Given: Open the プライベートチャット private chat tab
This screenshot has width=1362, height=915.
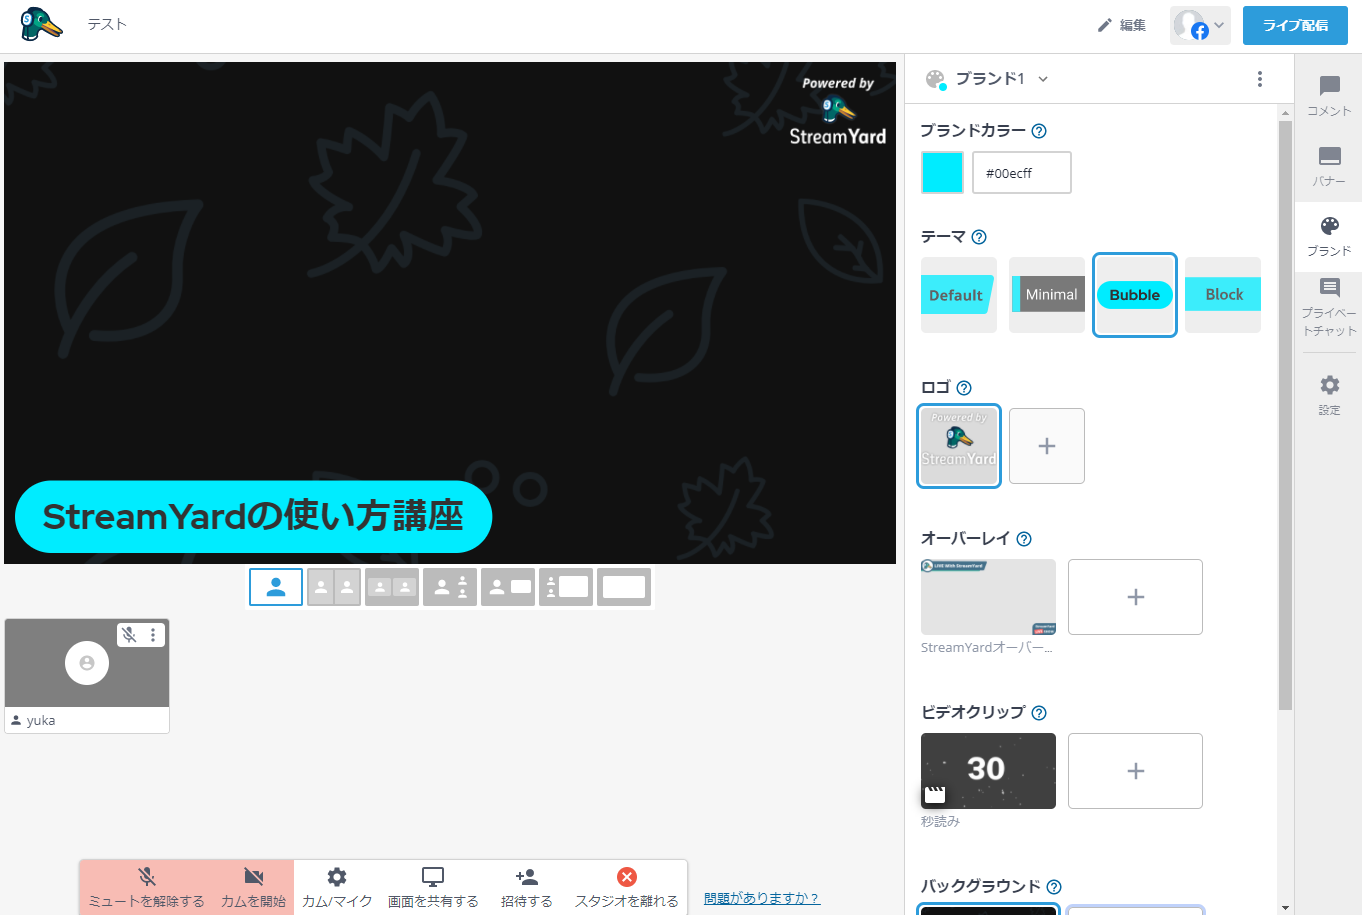Looking at the screenshot, I should [x=1329, y=307].
